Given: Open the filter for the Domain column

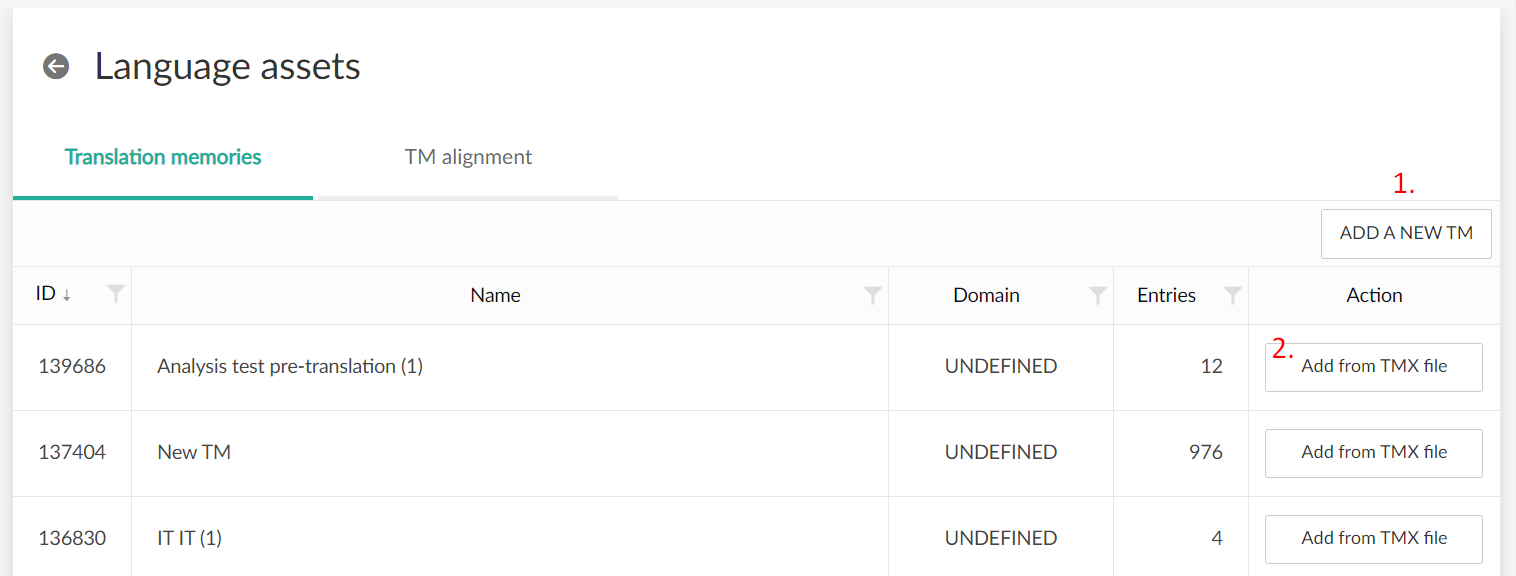Looking at the screenshot, I should click(x=1098, y=295).
